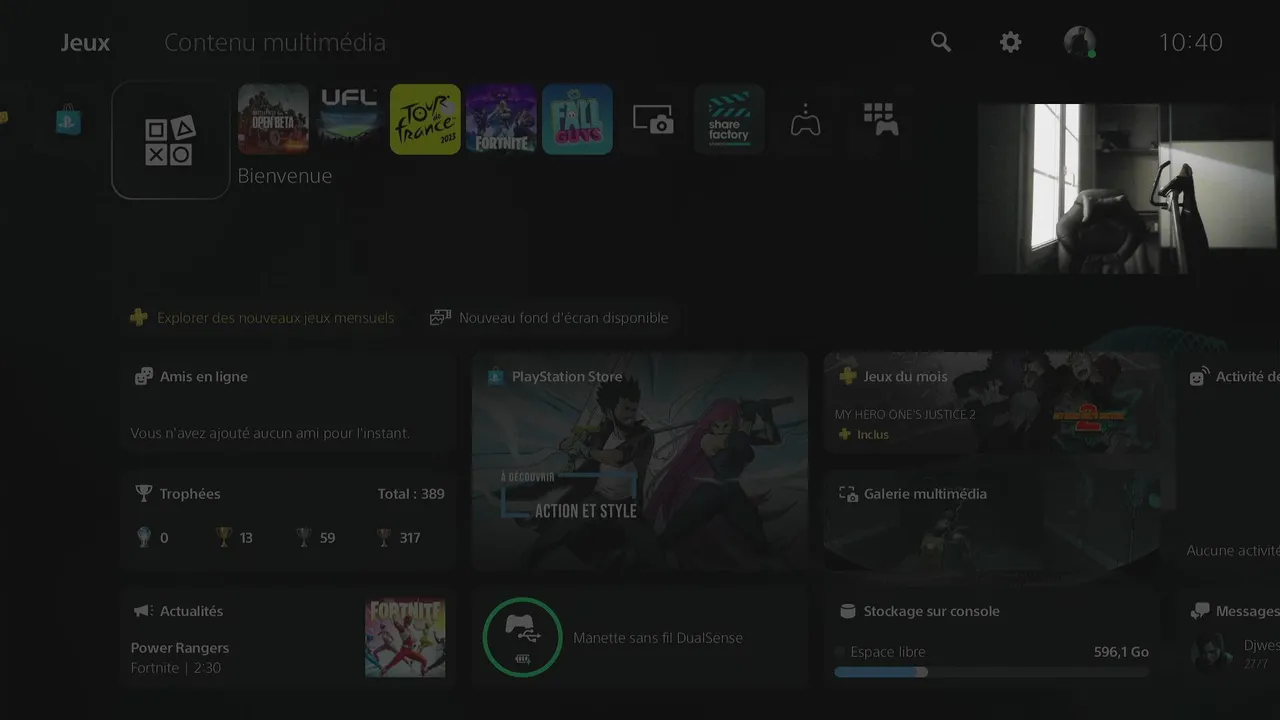Click the Stockage sur console disk icon
The image size is (1280, 720).
click(848, 611)
